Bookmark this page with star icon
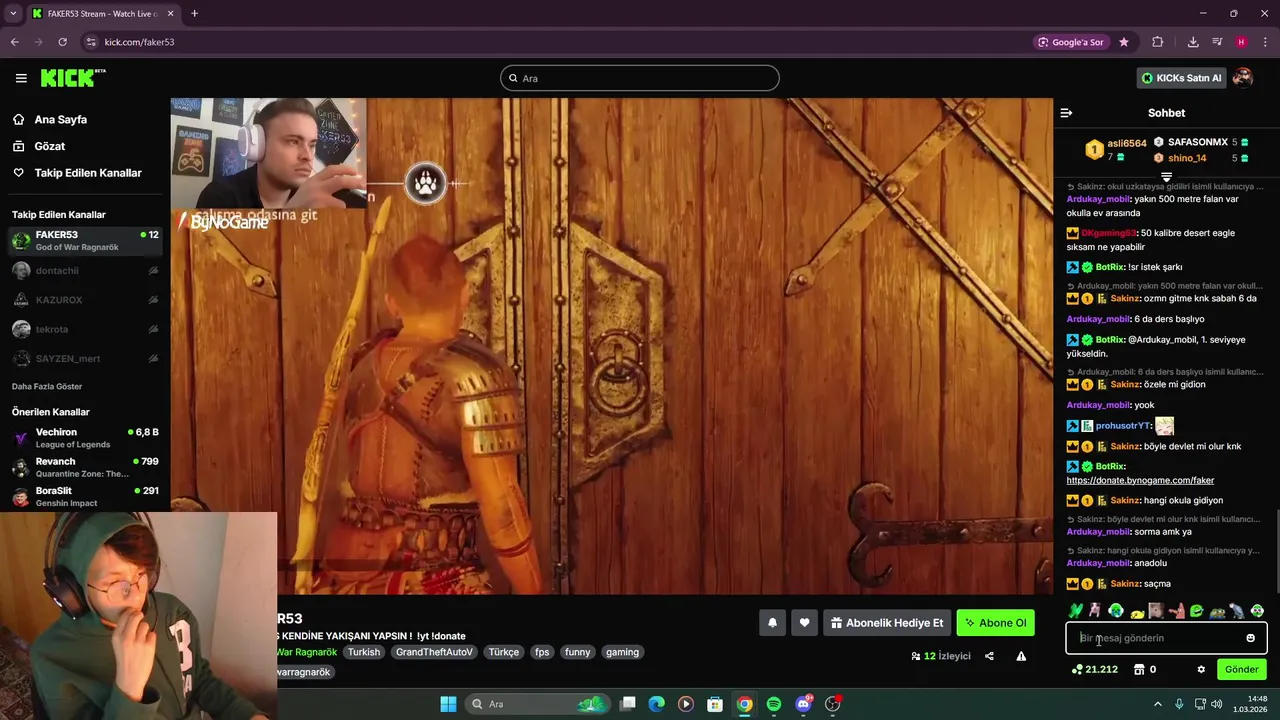The image size is (1280, 720). tap(1124, 42)
